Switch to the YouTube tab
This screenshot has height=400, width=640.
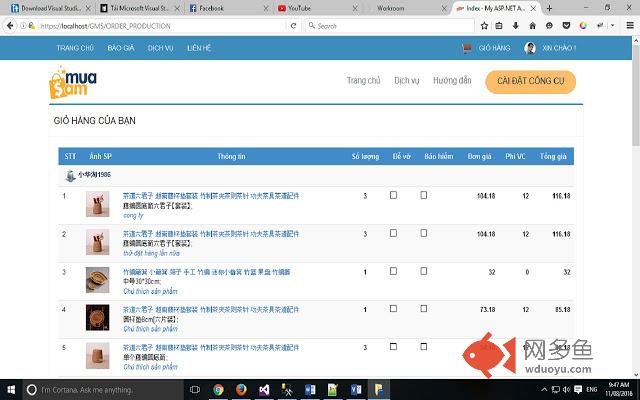point(318,8)
